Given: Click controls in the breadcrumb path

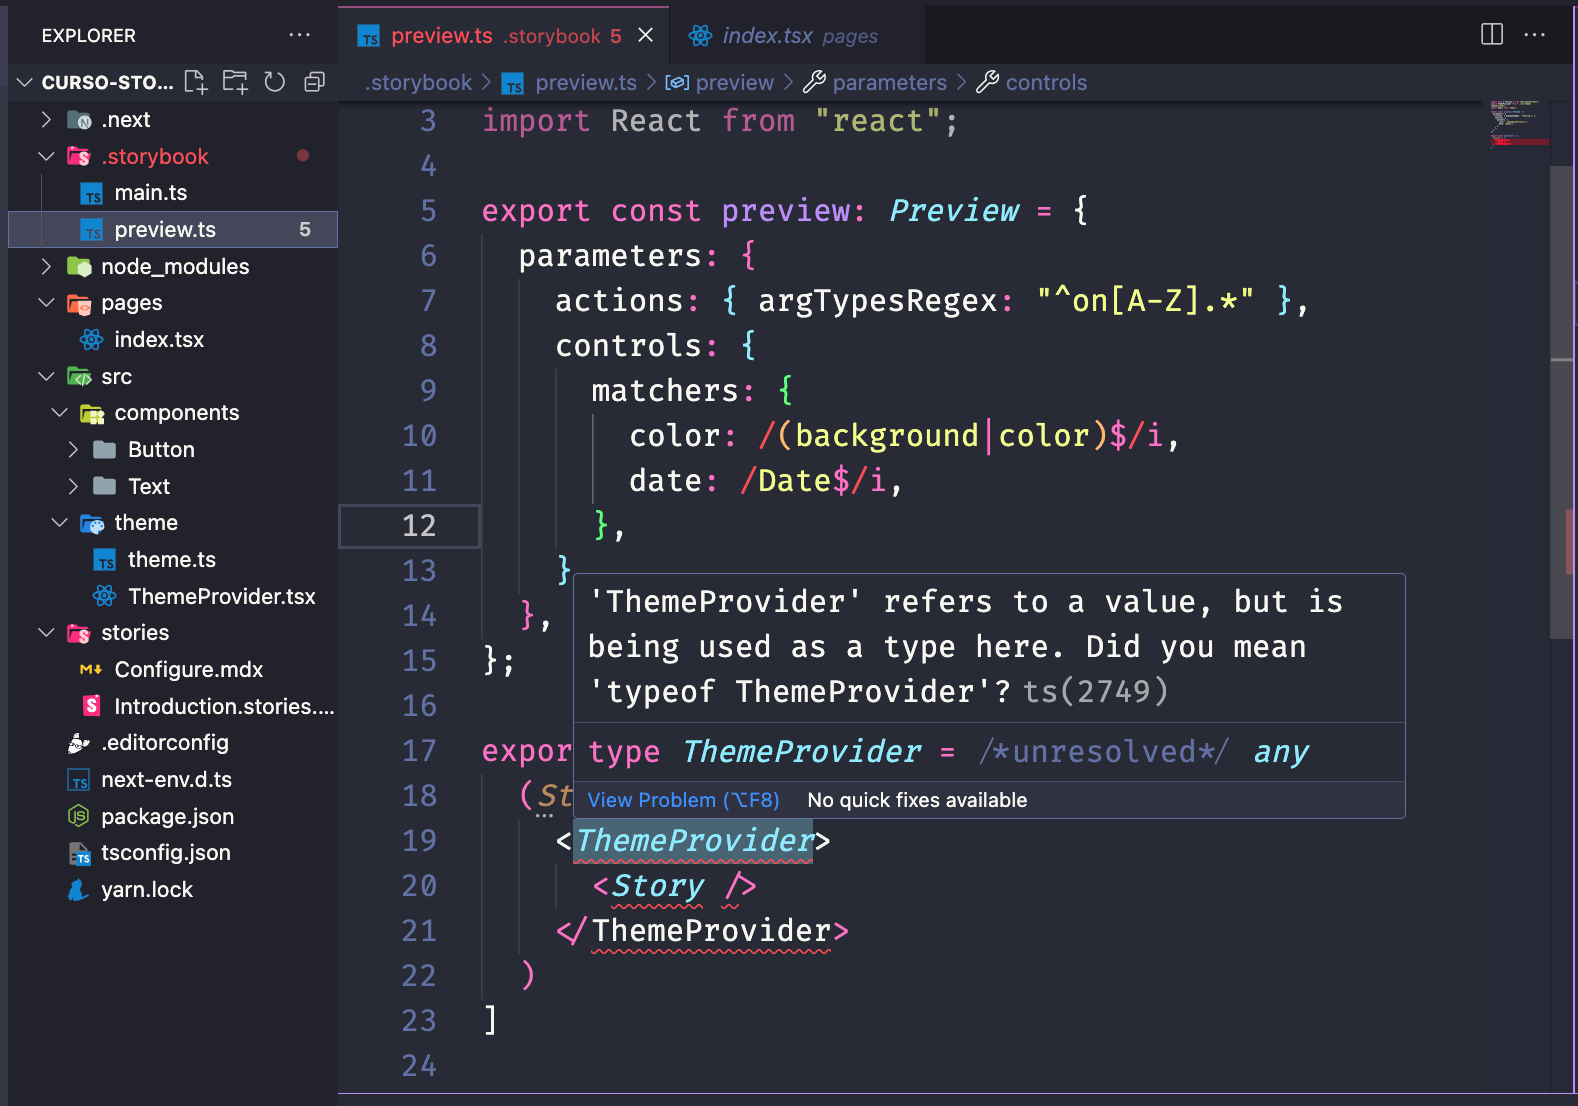Looking at the screenshot, I should click(x=1046, y=82).
